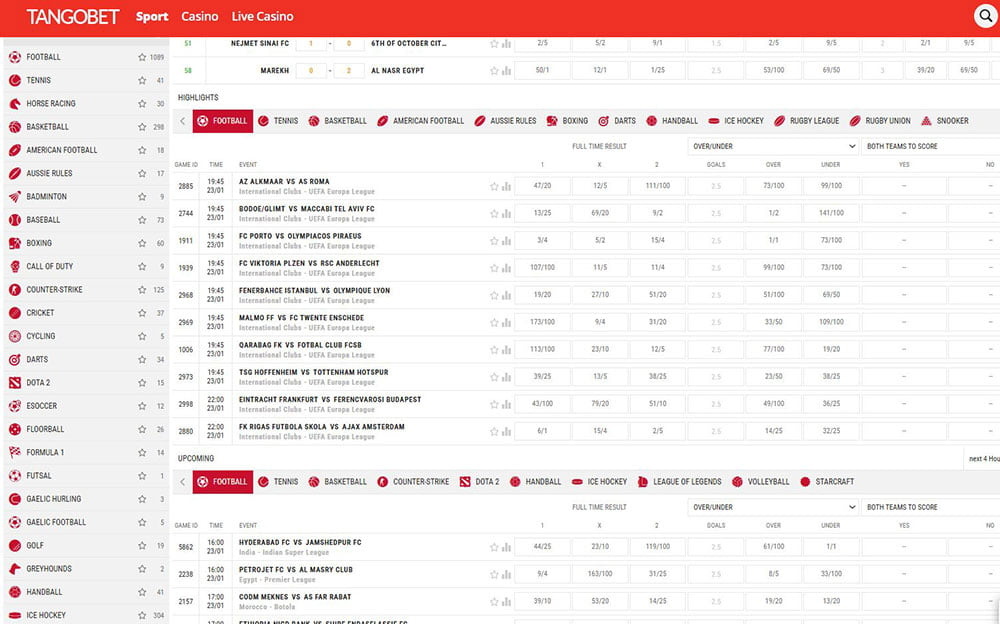Favorite the Football sport with star
This screenshot has width=1000, height=624.
pyautogui.click(x=142, y=57)
